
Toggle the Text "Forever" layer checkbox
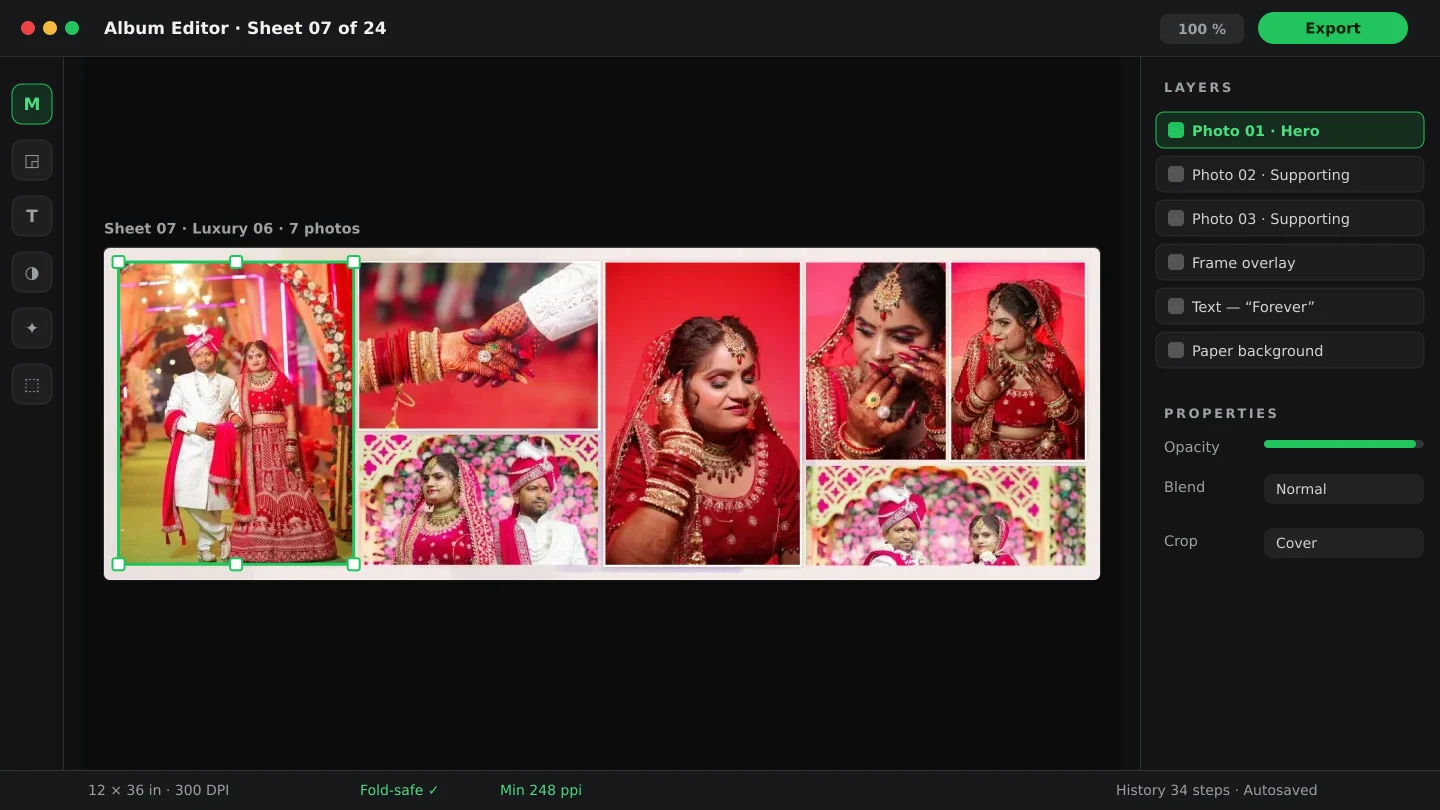1176,306
